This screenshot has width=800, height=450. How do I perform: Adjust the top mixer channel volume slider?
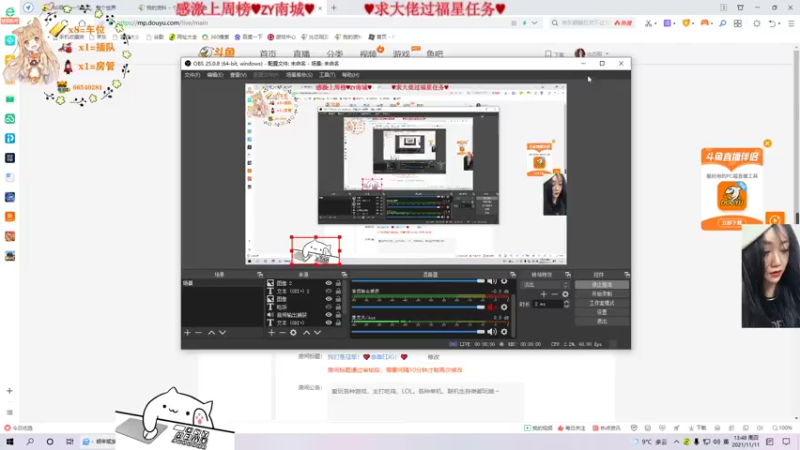point(418,281)
